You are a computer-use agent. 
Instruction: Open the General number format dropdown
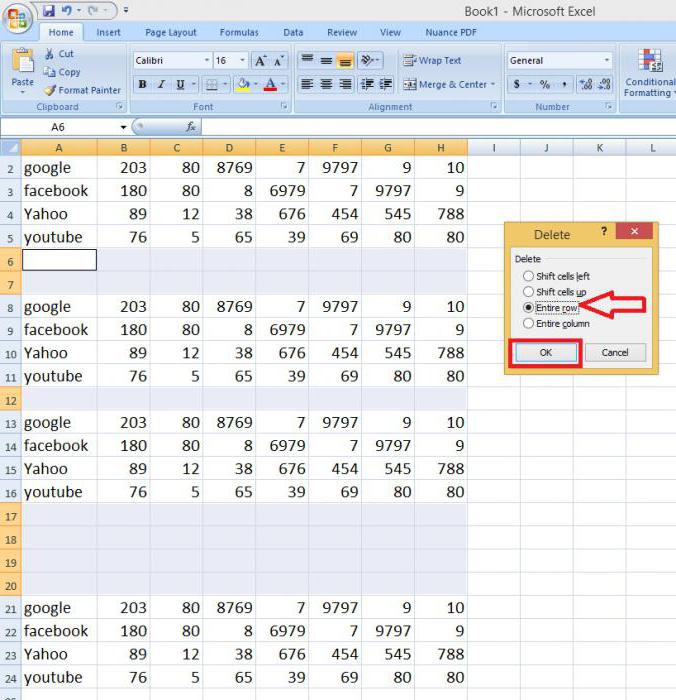point(607,60)
